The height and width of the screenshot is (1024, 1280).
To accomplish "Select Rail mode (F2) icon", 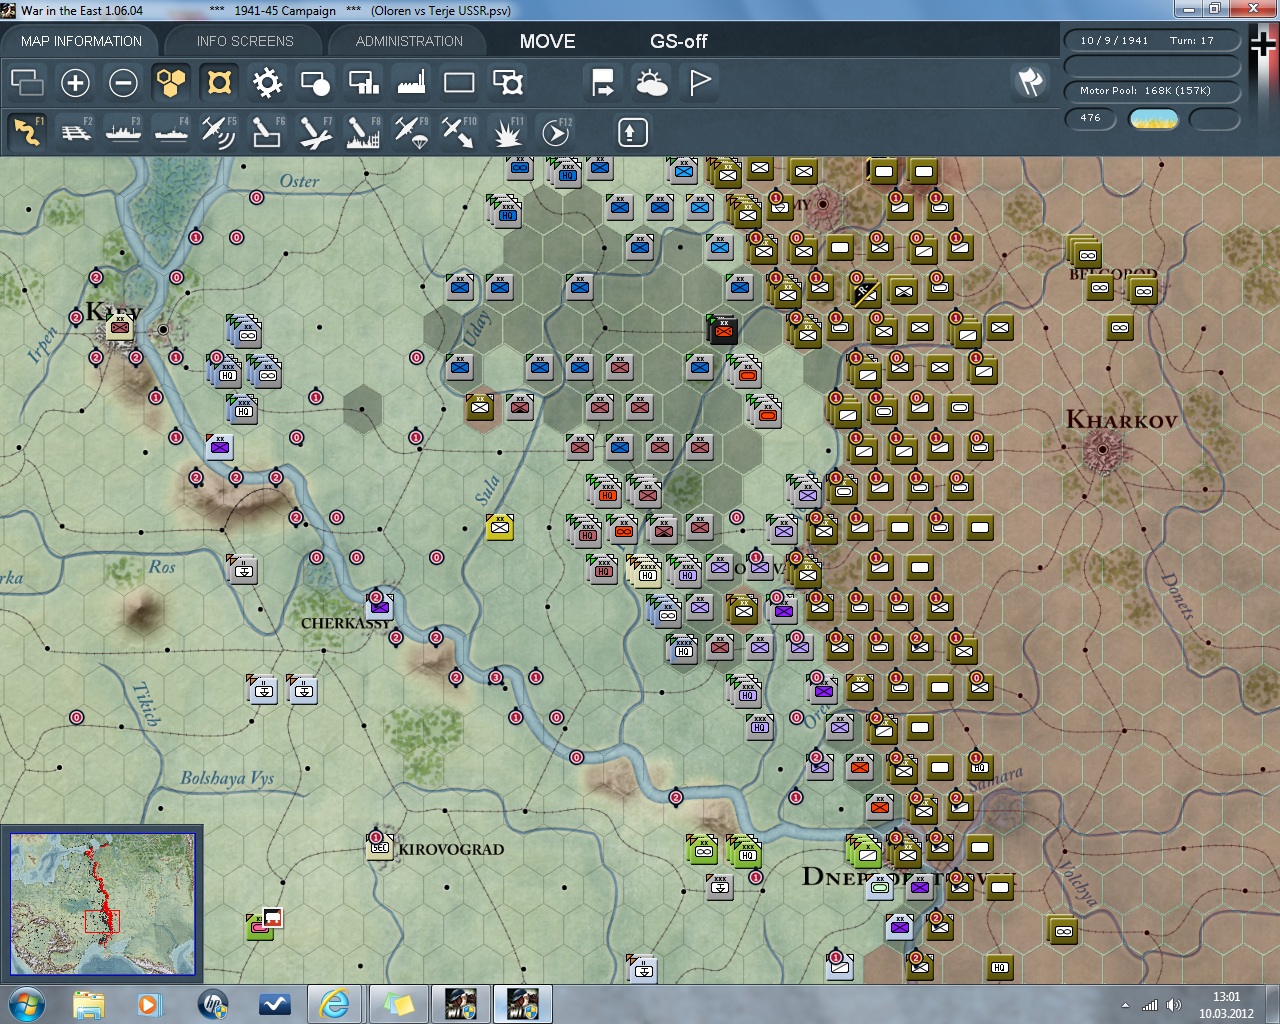I will click(75, 133).
